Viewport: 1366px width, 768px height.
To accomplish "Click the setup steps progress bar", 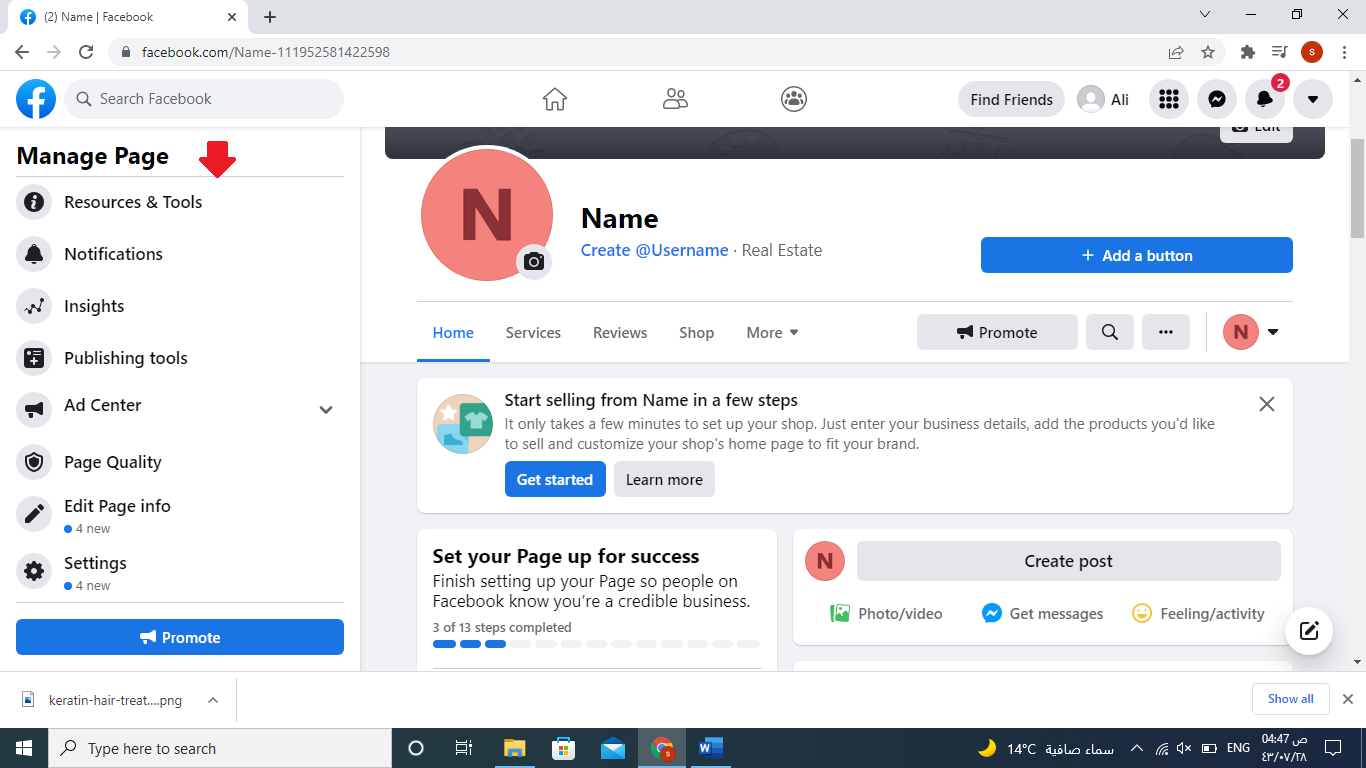I will 596,644.
